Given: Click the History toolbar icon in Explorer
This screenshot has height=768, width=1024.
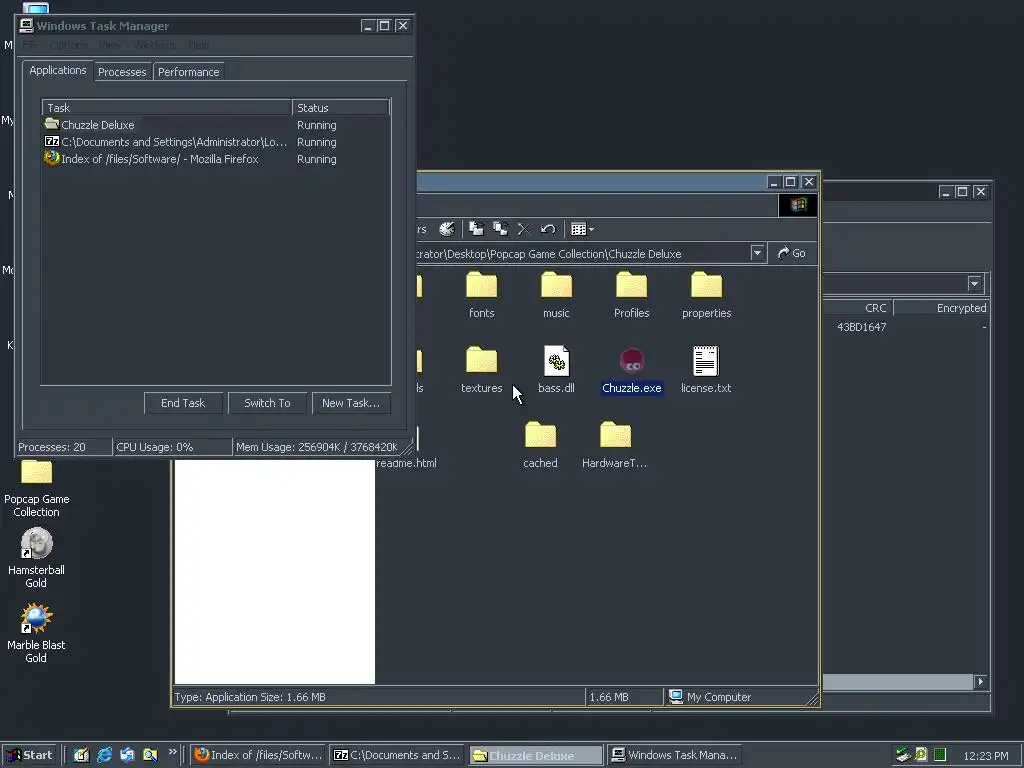Looking at the screenshot, I should (447, 229).
